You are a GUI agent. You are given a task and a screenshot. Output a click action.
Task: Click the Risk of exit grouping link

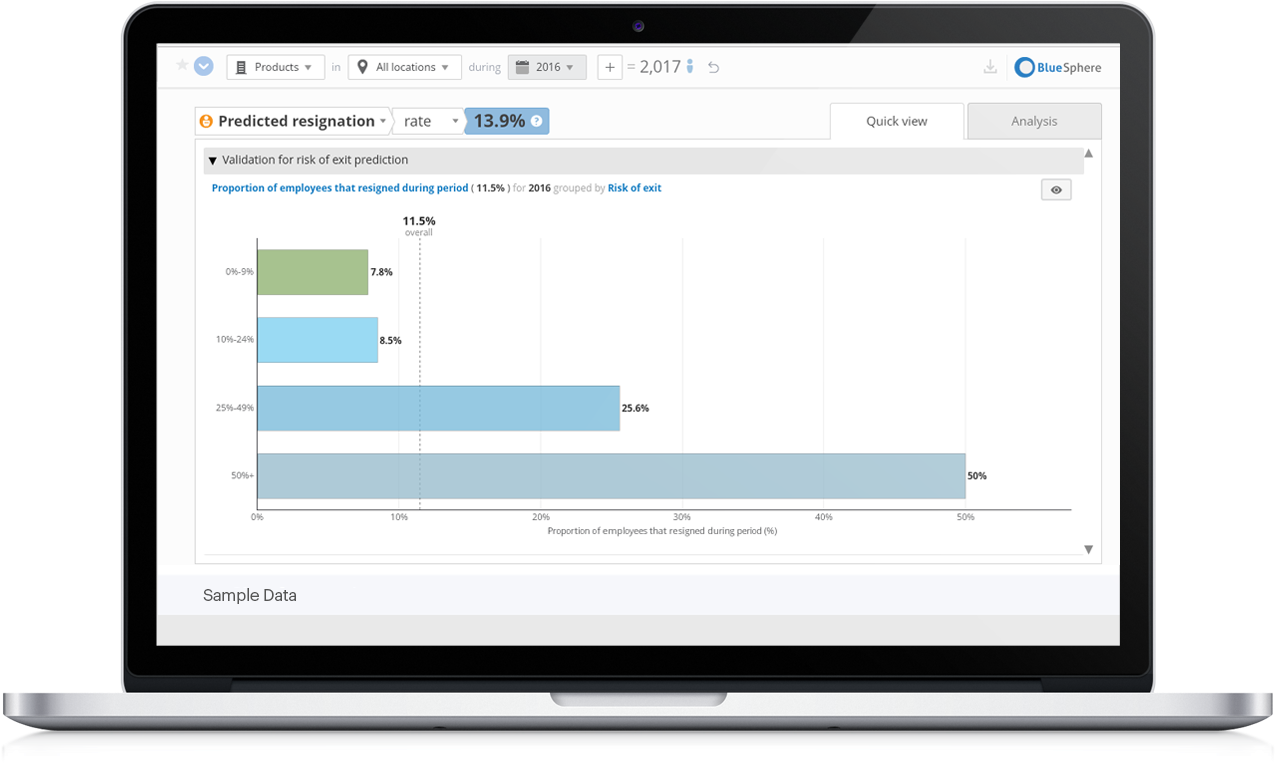click(x=634, y=188)
